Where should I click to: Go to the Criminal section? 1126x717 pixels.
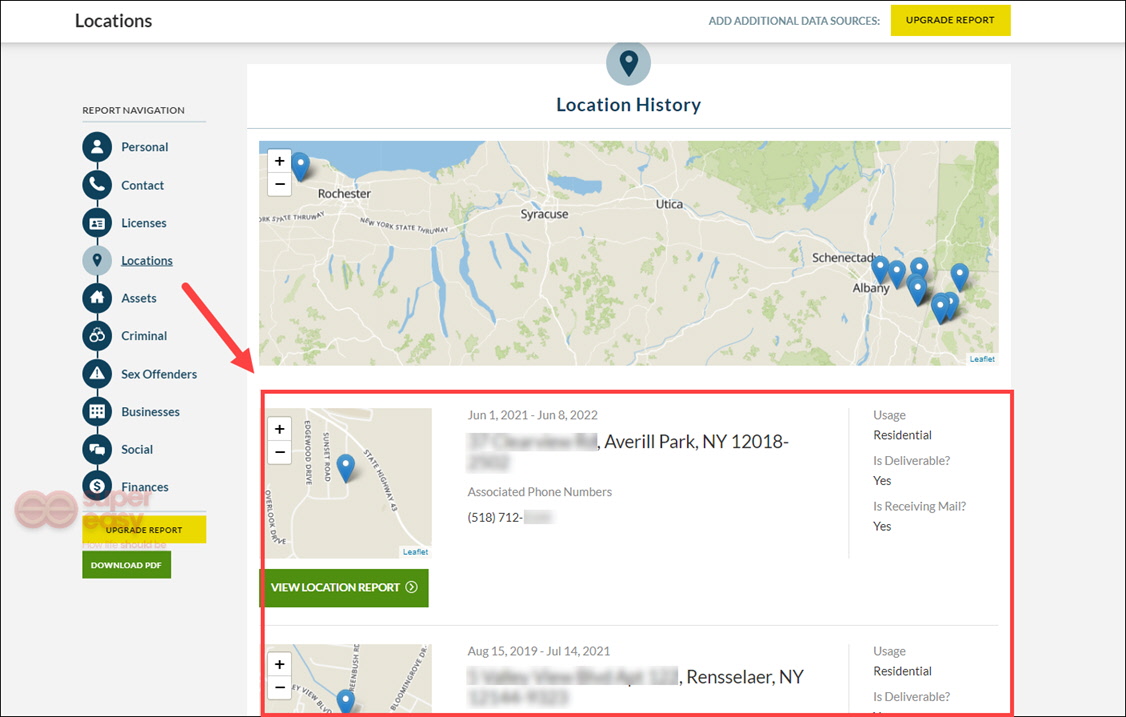144,336
